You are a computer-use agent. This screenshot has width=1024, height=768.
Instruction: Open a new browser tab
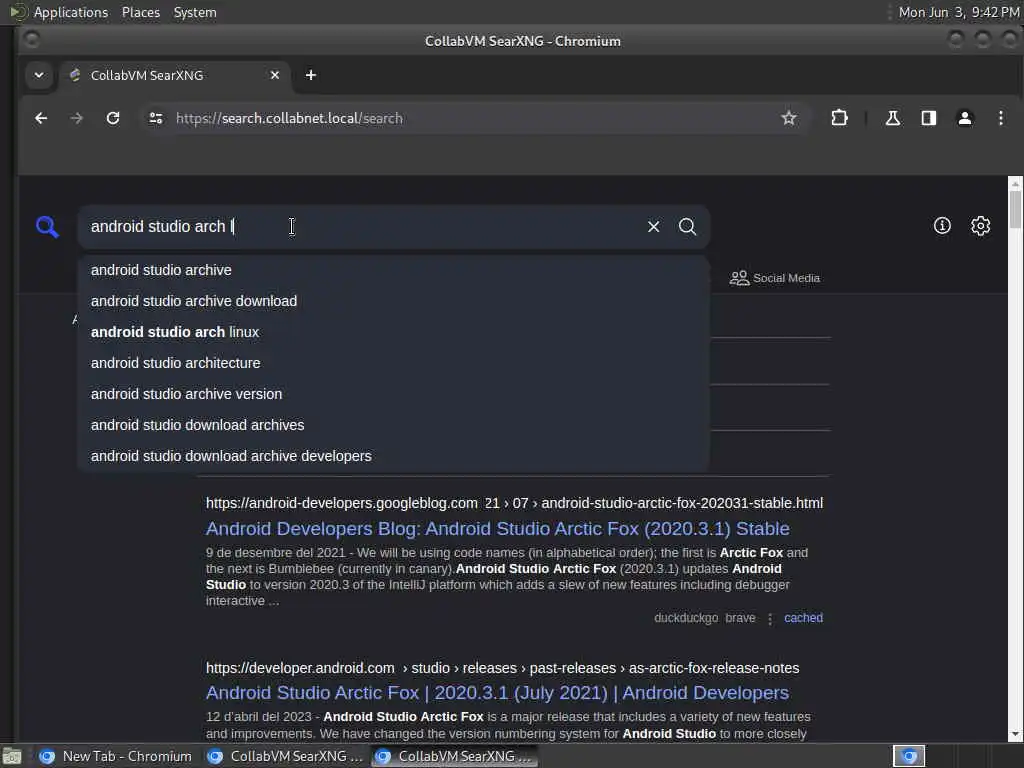(x=311, y=75)
